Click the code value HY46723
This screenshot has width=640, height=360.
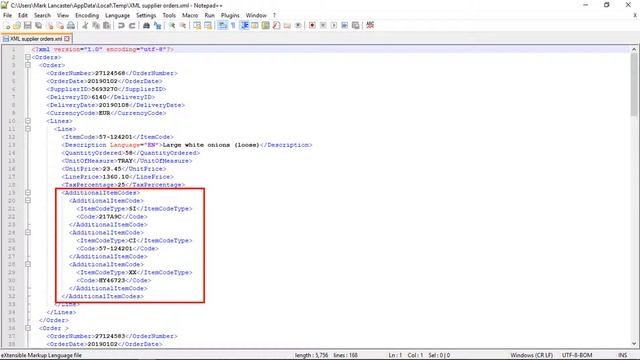[112, 280]
